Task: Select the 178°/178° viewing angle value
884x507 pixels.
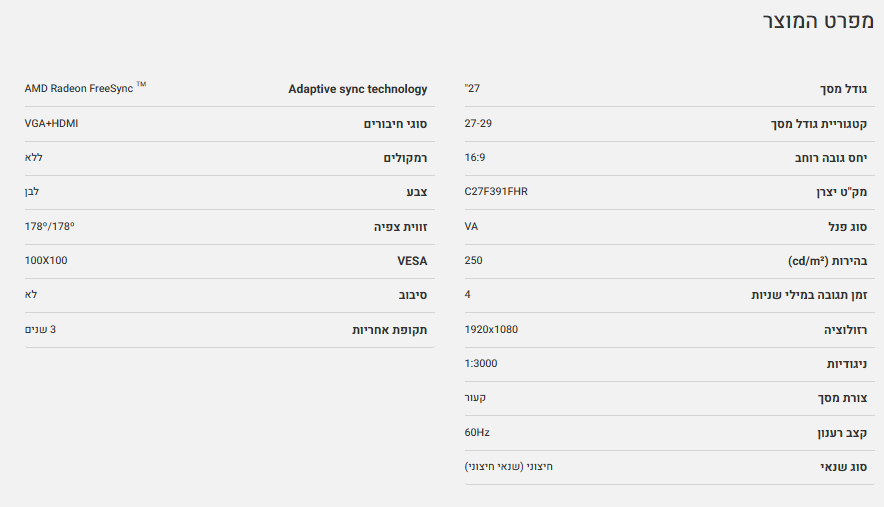Action: 50,226
